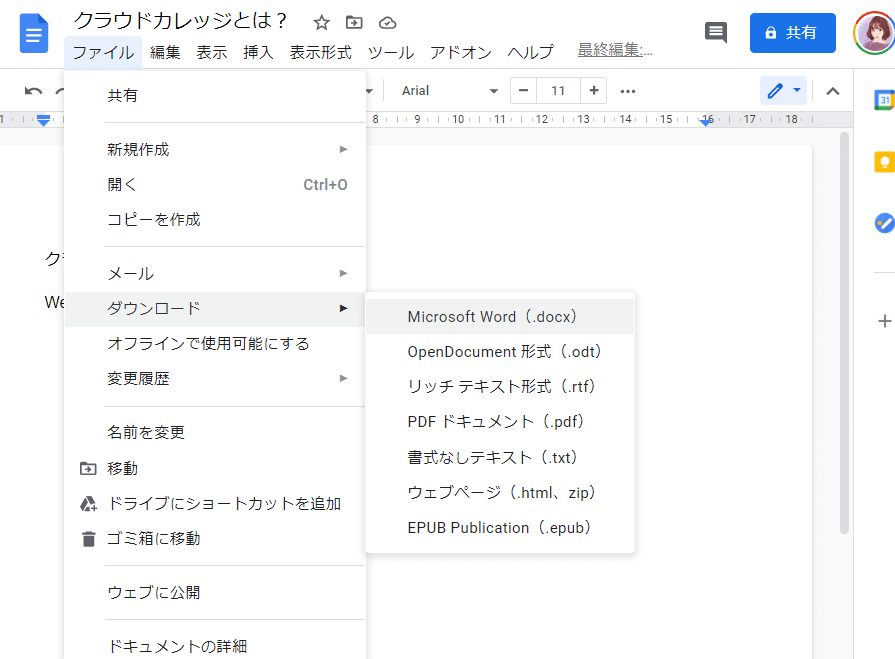Open Google Keep in the side panel
The width and height of the screenshot is (895, 659).
(884, 161)
